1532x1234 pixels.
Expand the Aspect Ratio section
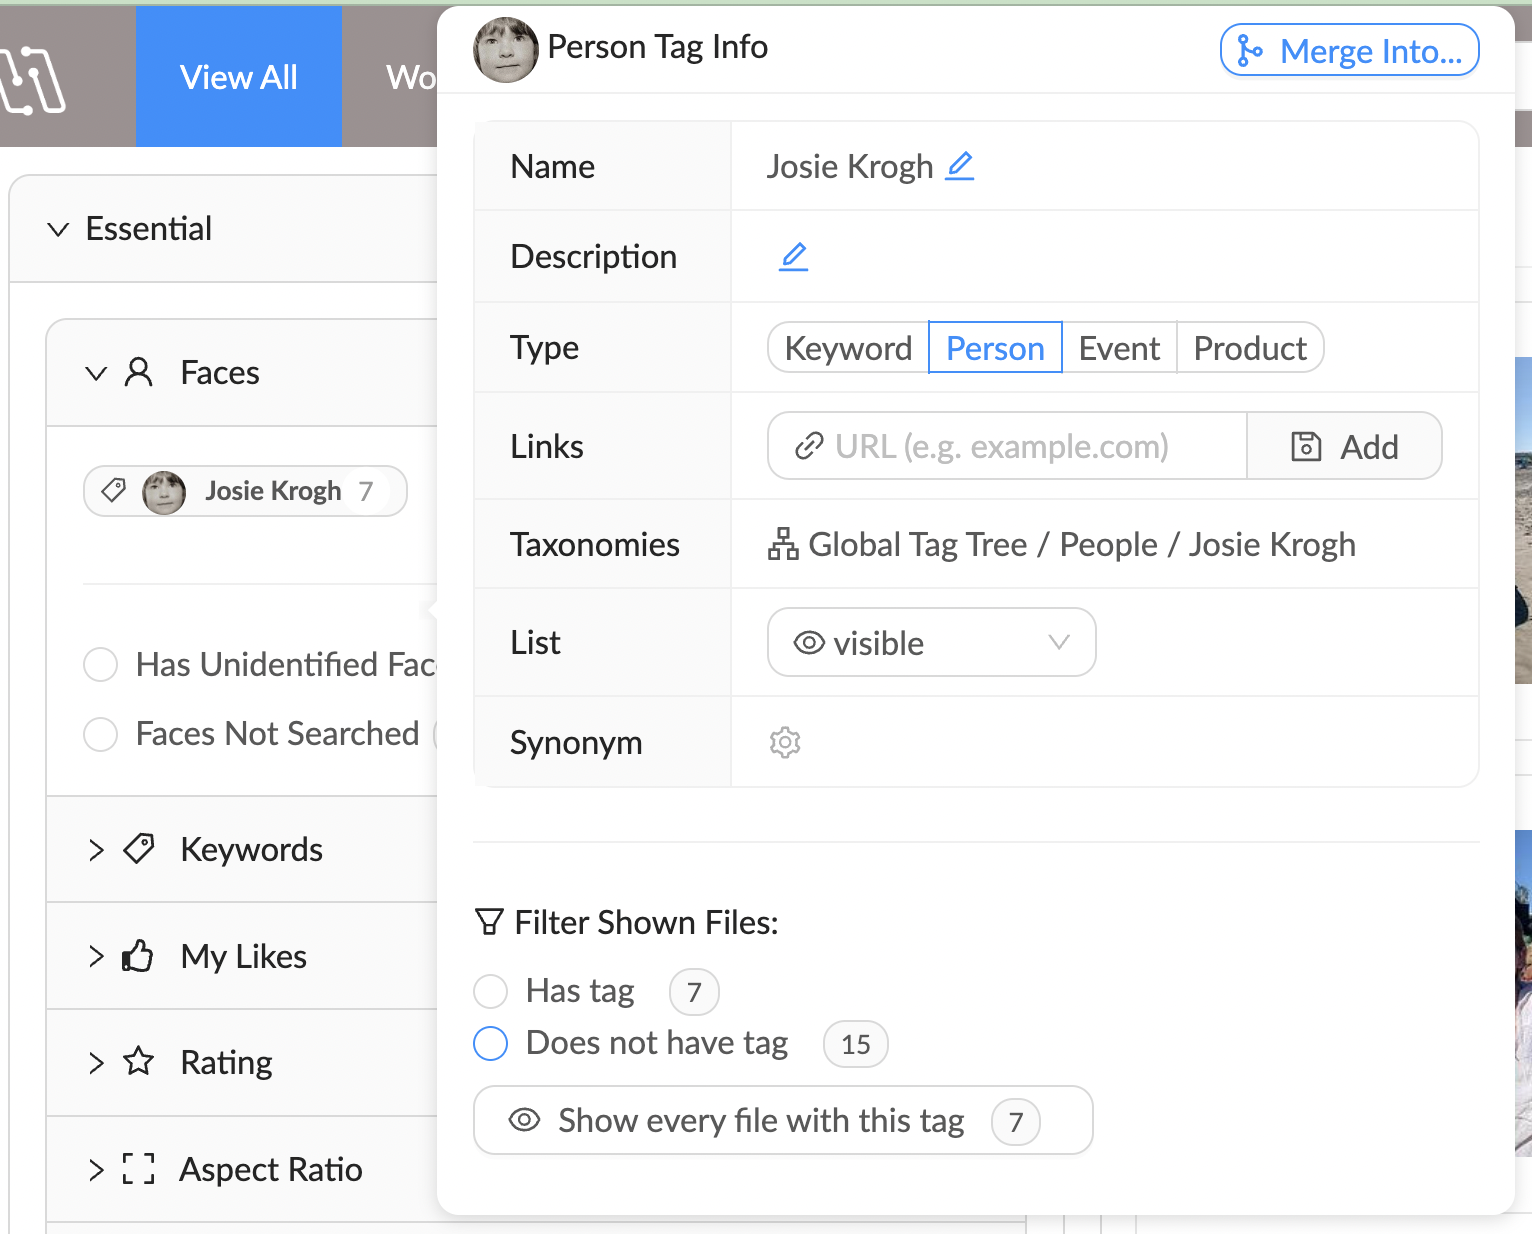pos(96,1169)
